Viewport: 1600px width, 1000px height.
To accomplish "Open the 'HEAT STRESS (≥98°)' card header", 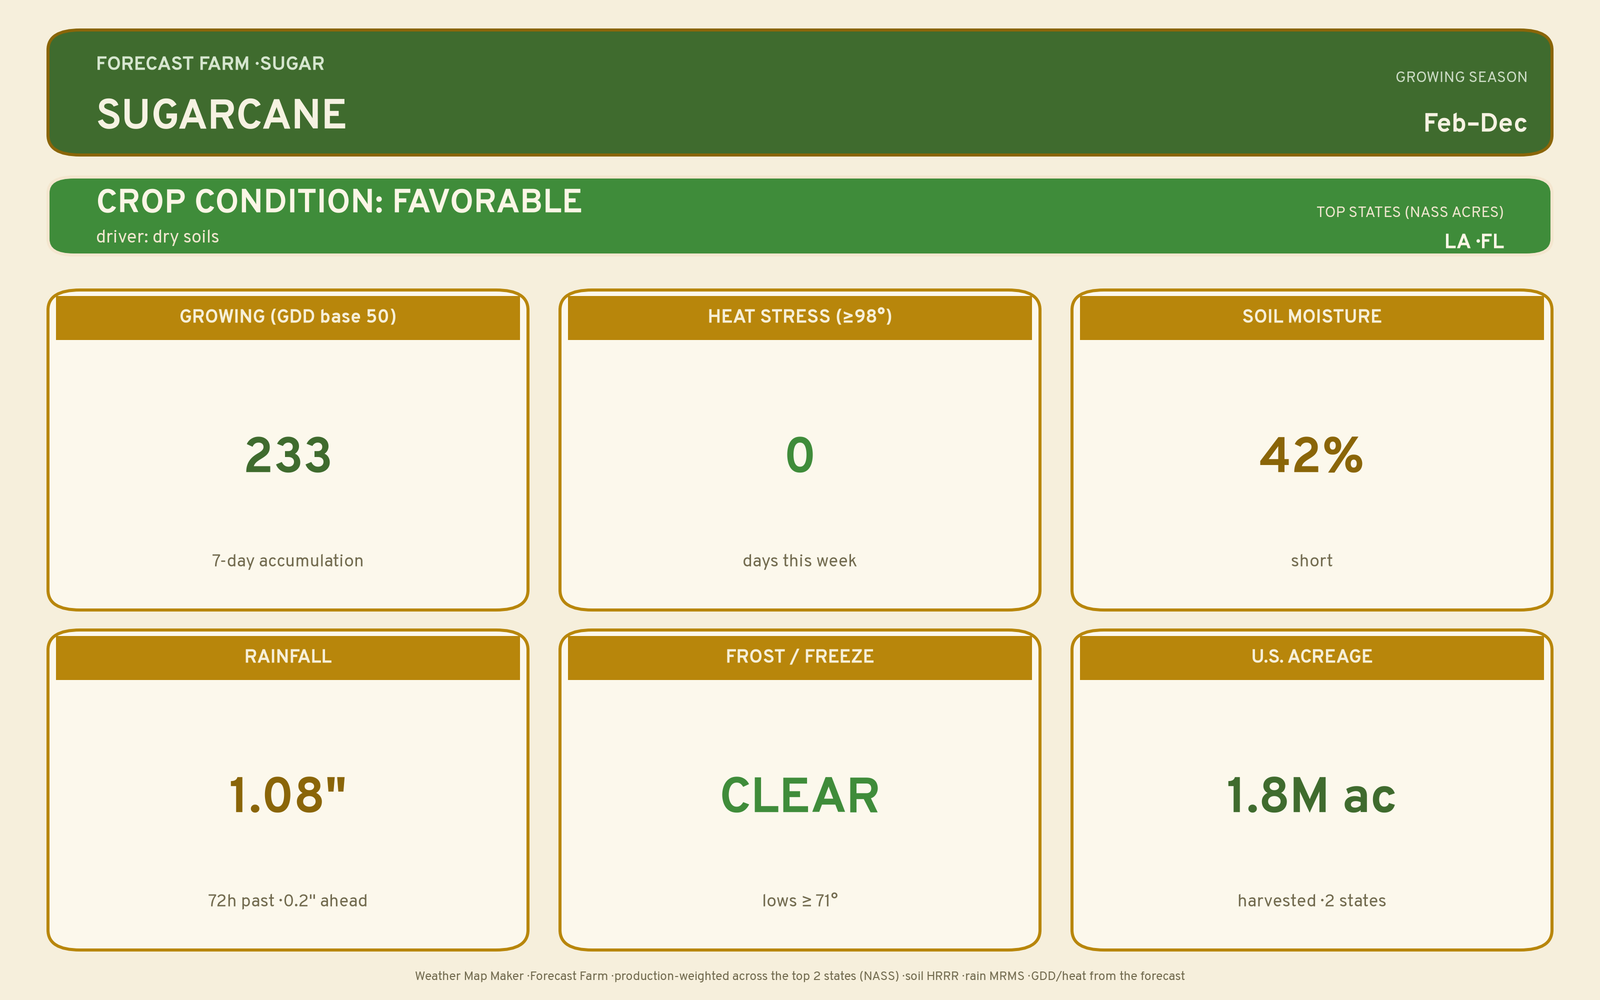I will tap(800, 317).
